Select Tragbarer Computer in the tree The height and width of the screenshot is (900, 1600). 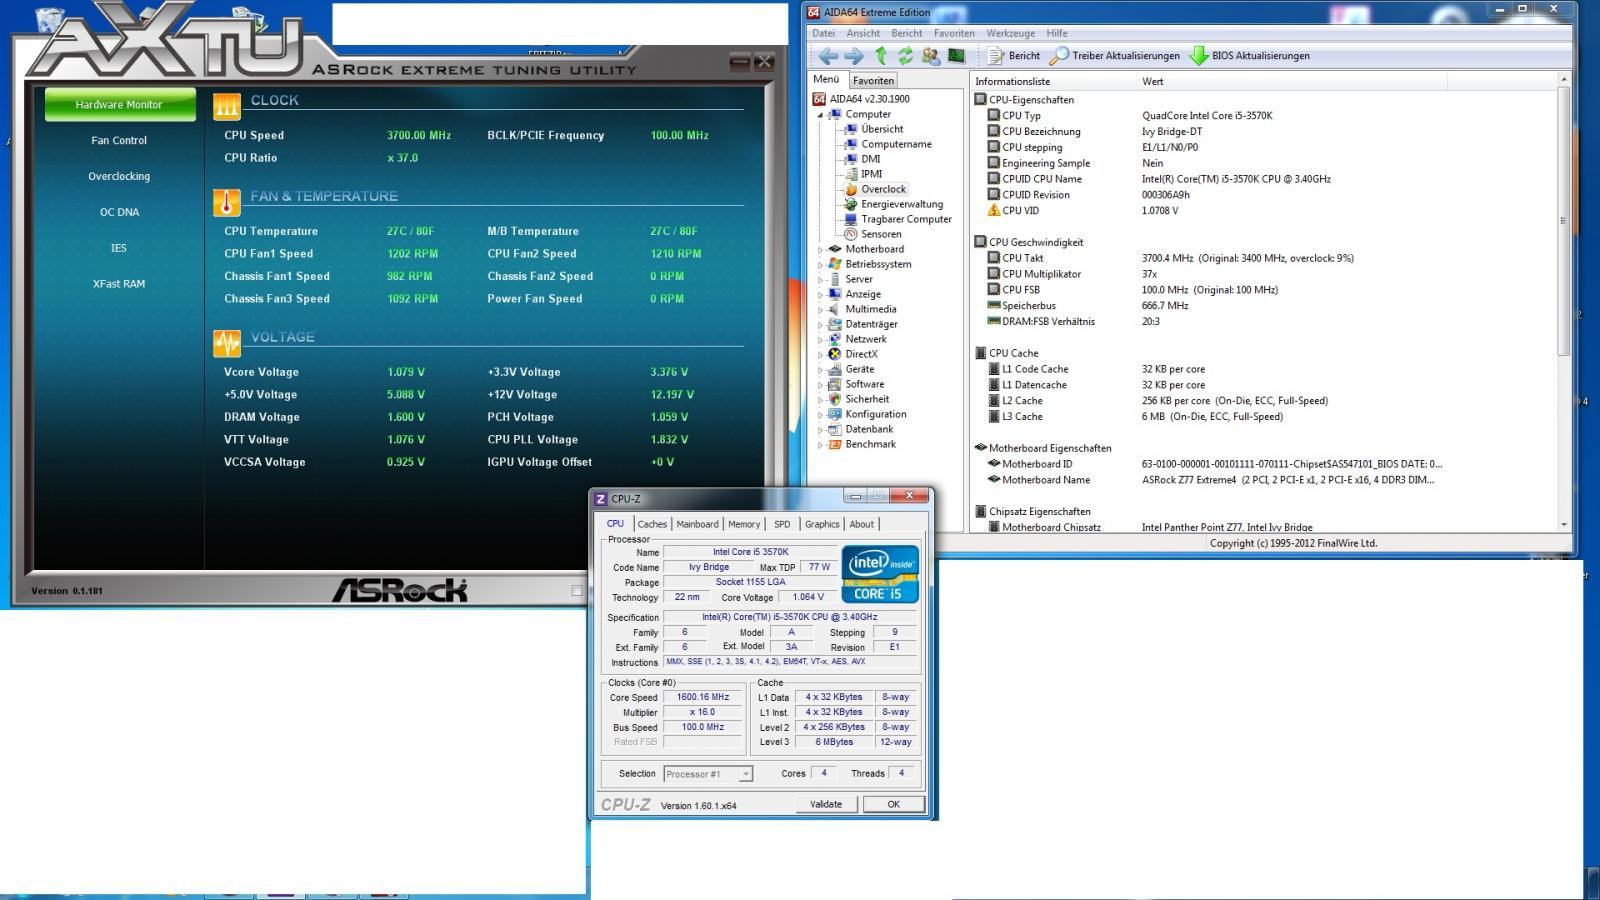[x=898, y=219]
